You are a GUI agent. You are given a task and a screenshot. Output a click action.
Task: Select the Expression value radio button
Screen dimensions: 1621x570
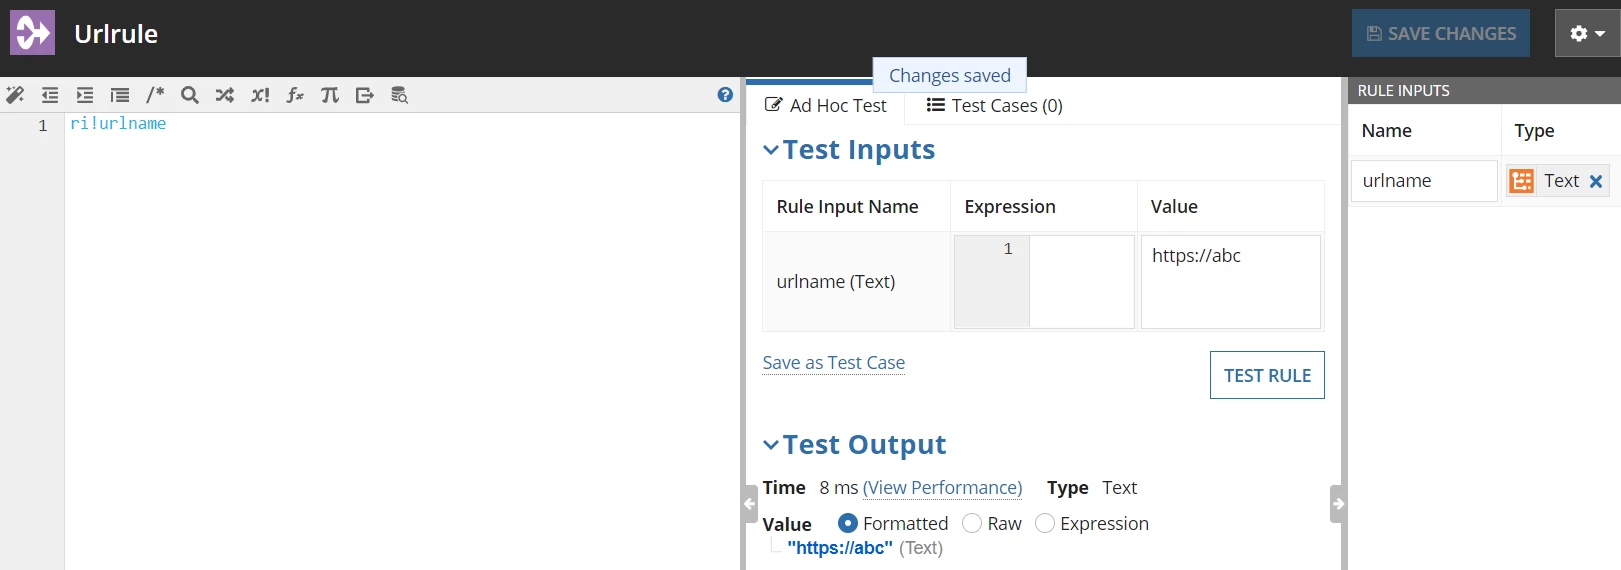pos(1045,523)
